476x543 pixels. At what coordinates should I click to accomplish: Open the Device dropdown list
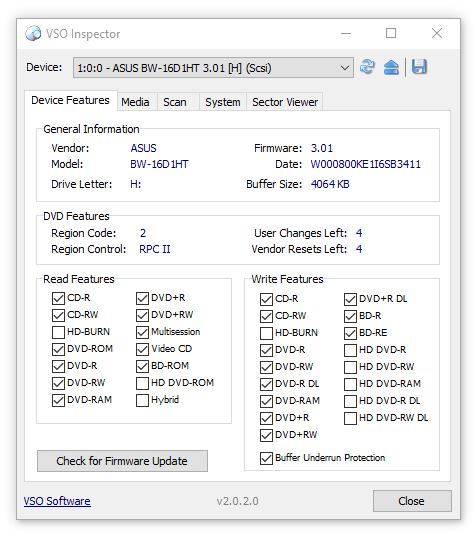[x=213, y=68]
